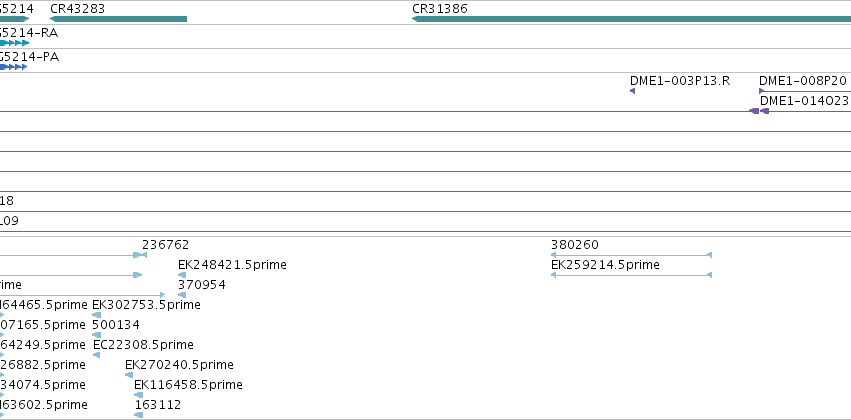Select the EK259214.5prime feature line
This screenshot has width=851, height=420.
[x=631, y=275]
